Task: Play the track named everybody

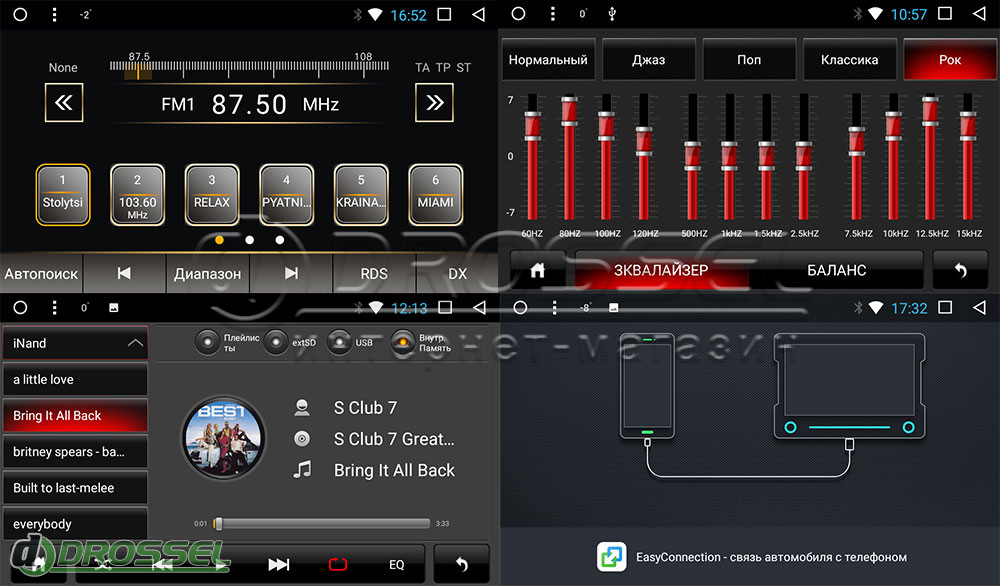Action: 74,524
